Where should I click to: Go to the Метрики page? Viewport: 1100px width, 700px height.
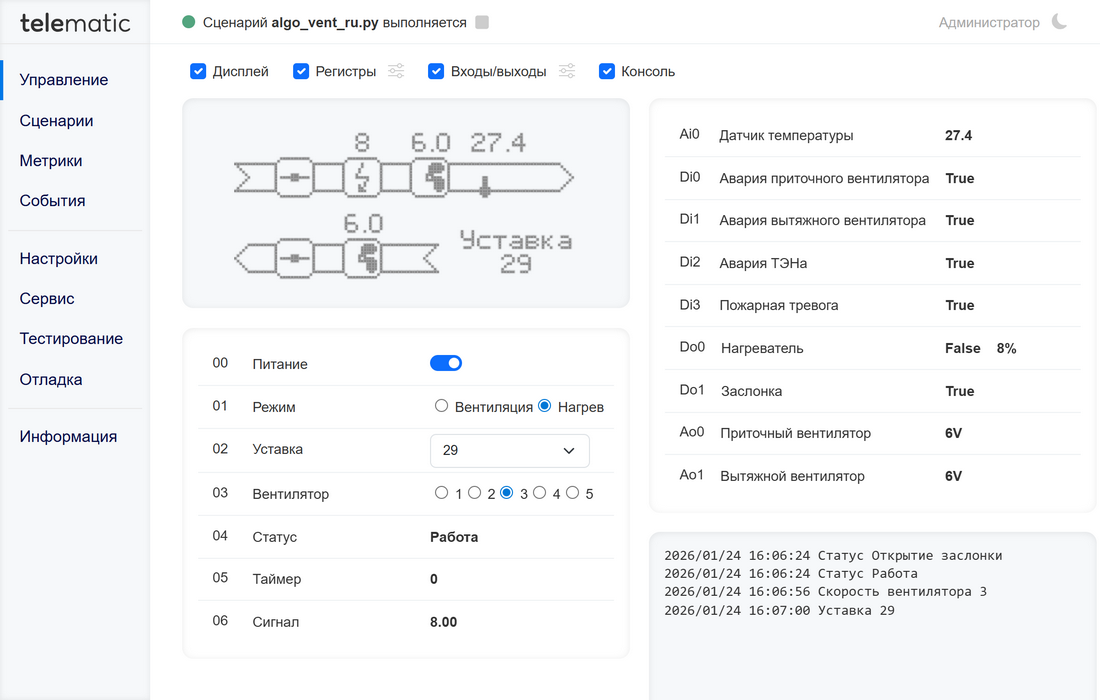point(51,161)
